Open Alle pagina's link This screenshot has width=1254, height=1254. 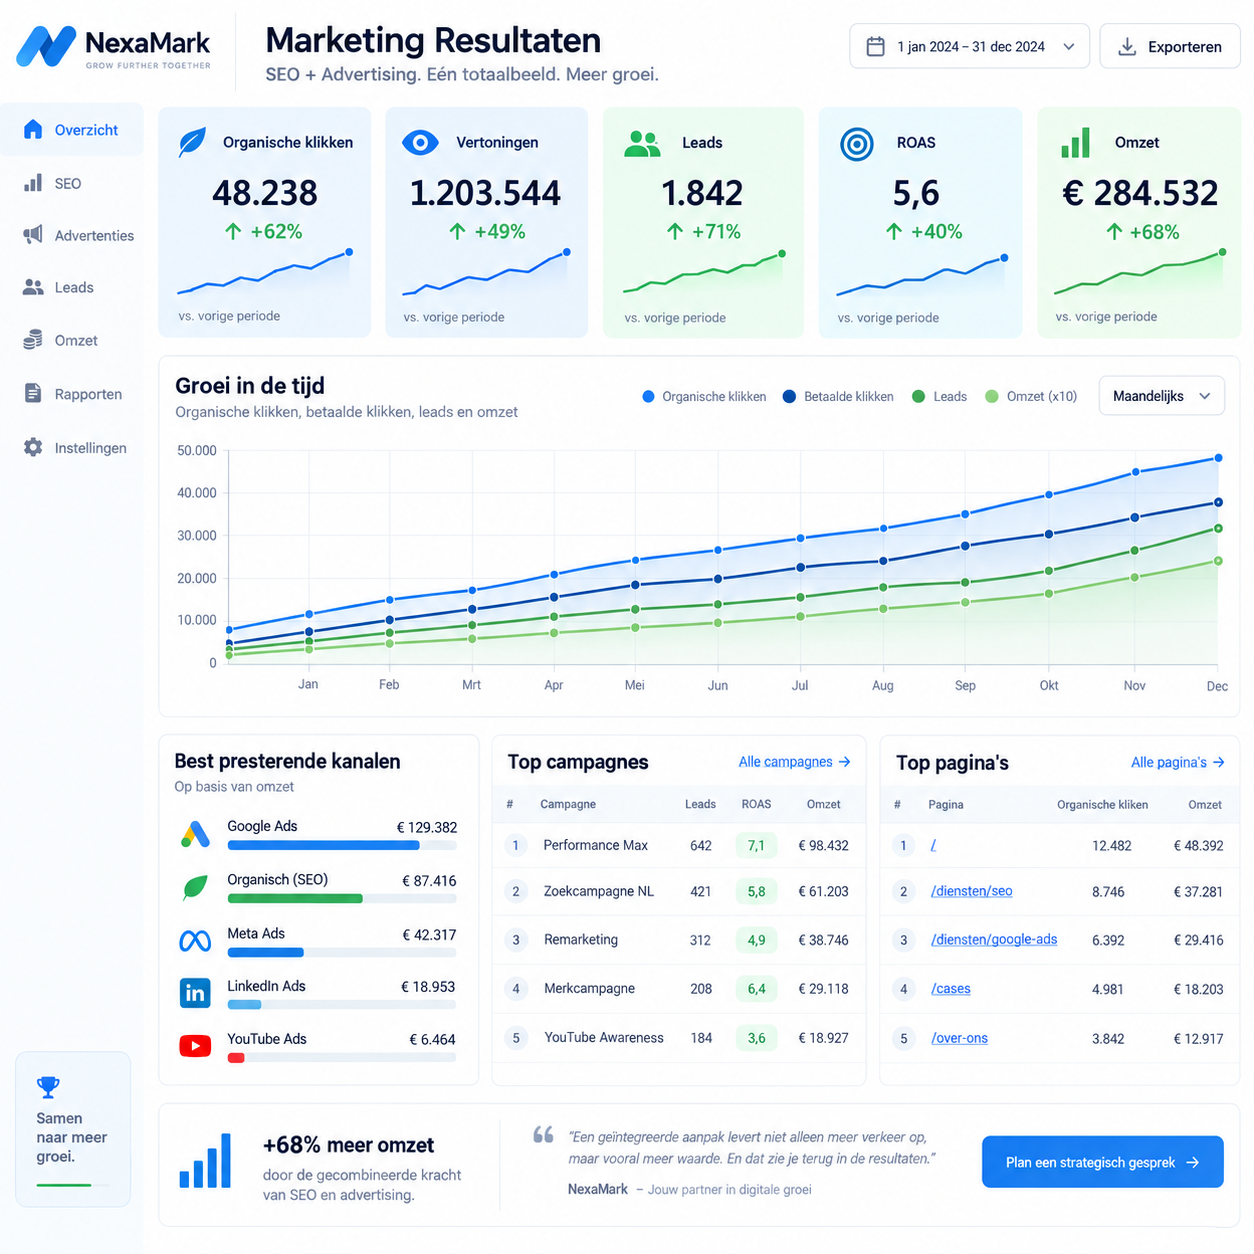pyautogui.click(x=1177, y=762)
